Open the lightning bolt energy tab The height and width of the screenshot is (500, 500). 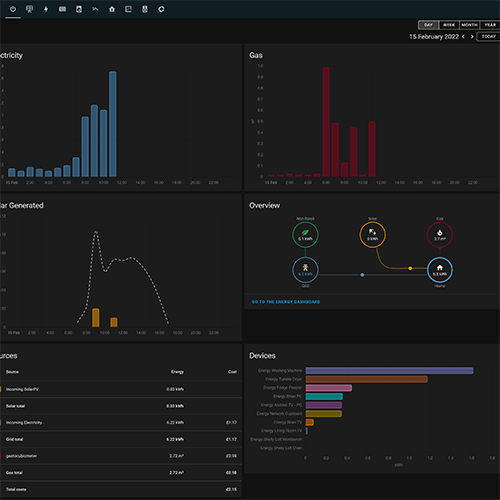pos(46,9)
